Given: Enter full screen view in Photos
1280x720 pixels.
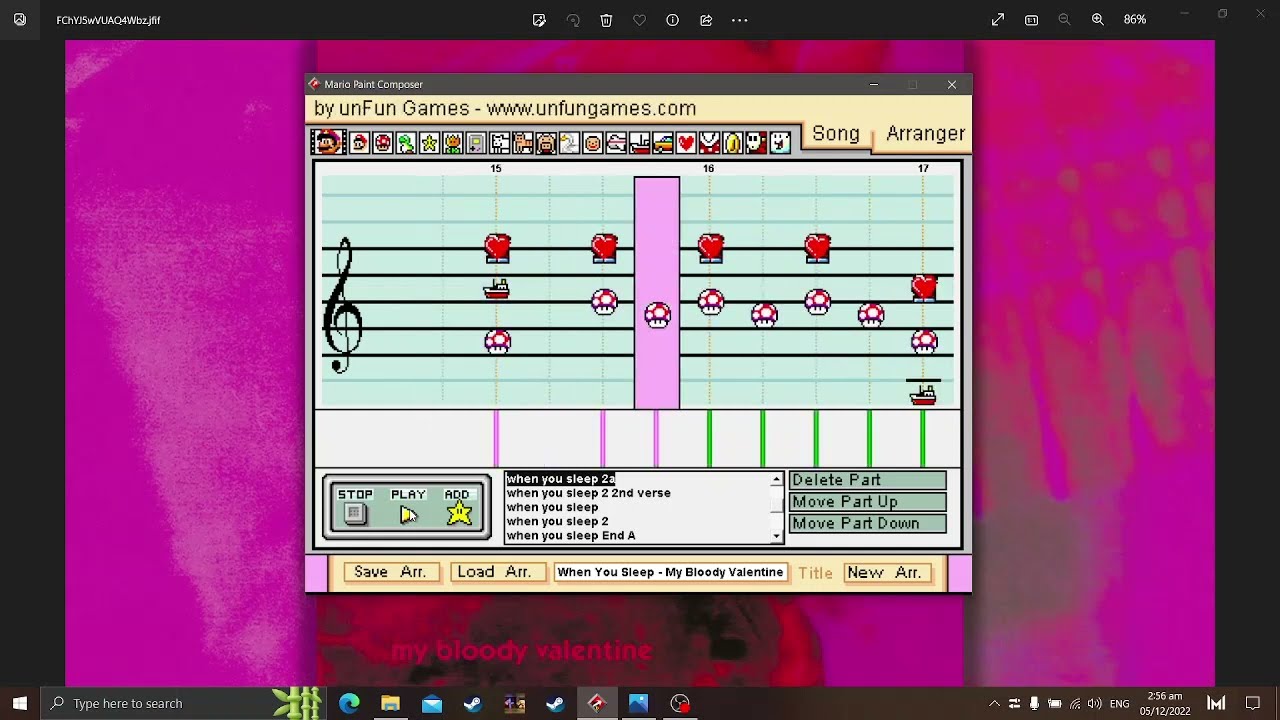Looking at the screenshot, I should 998,20.
